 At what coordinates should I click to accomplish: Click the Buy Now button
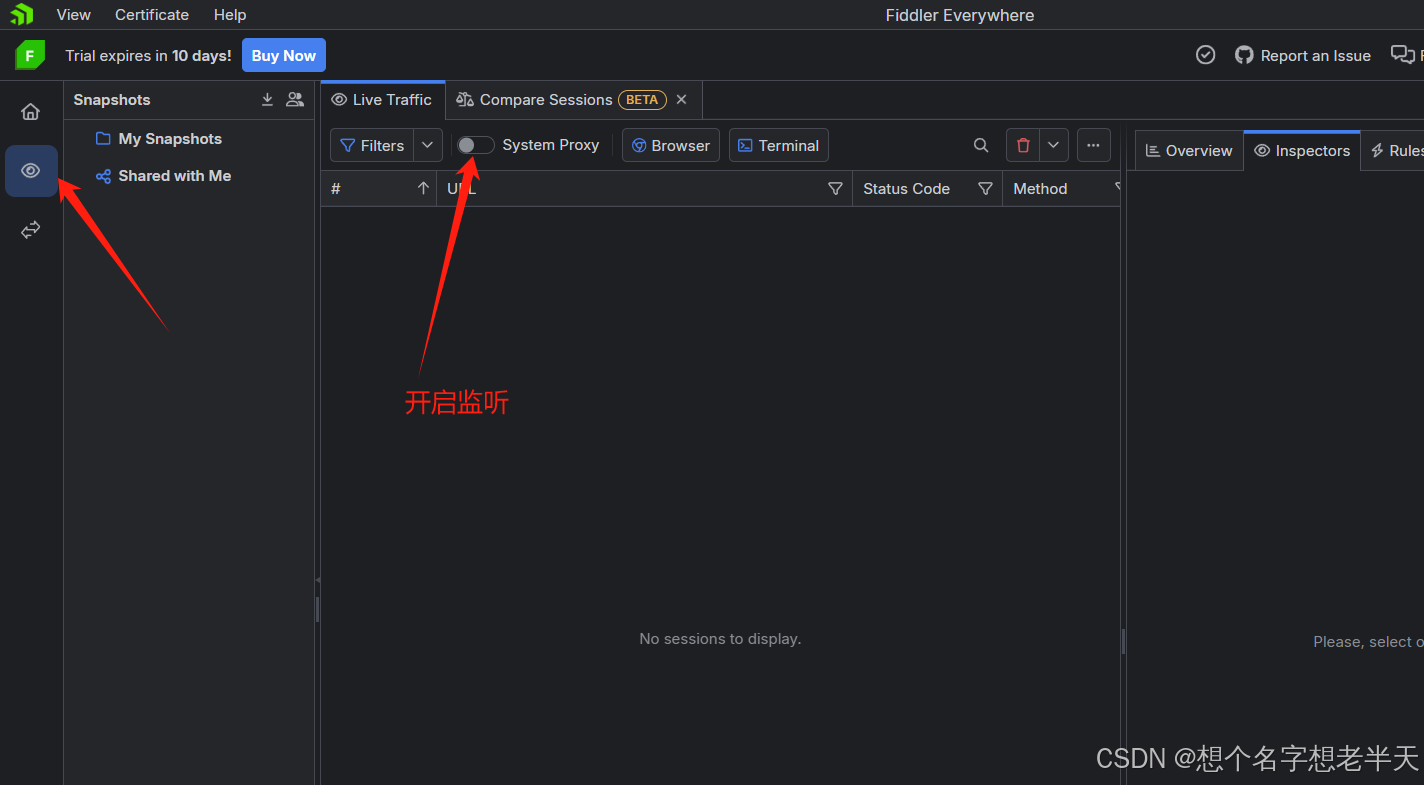tap(284, 56)
